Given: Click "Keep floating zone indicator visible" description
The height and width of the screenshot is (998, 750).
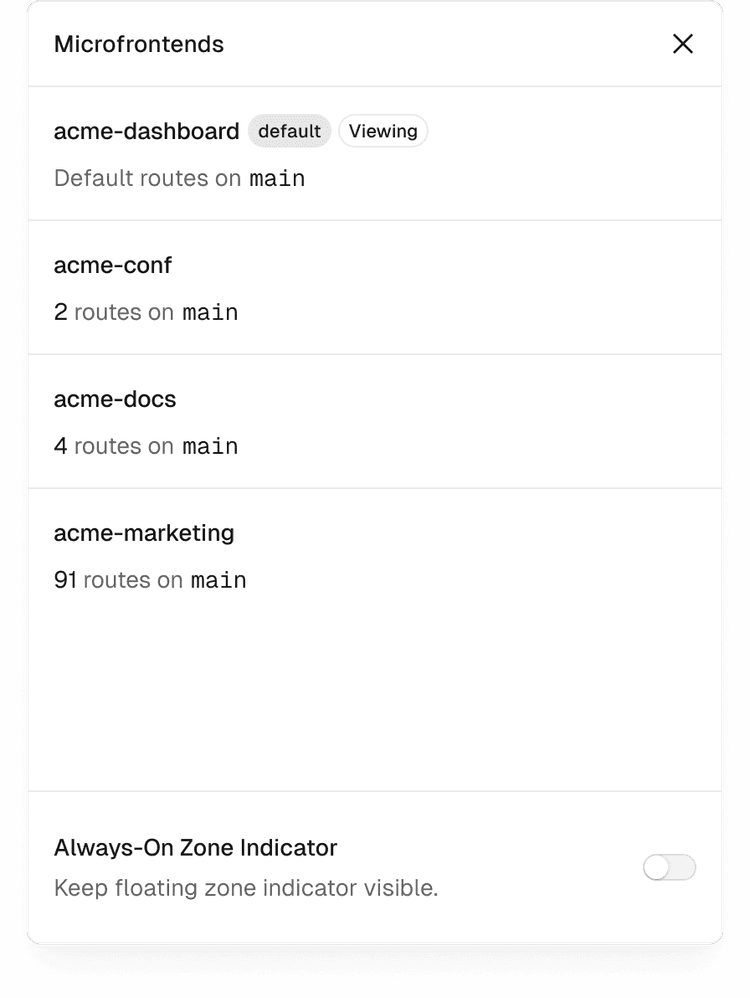Looking at the screenshot, I should (x=247, y=888).
